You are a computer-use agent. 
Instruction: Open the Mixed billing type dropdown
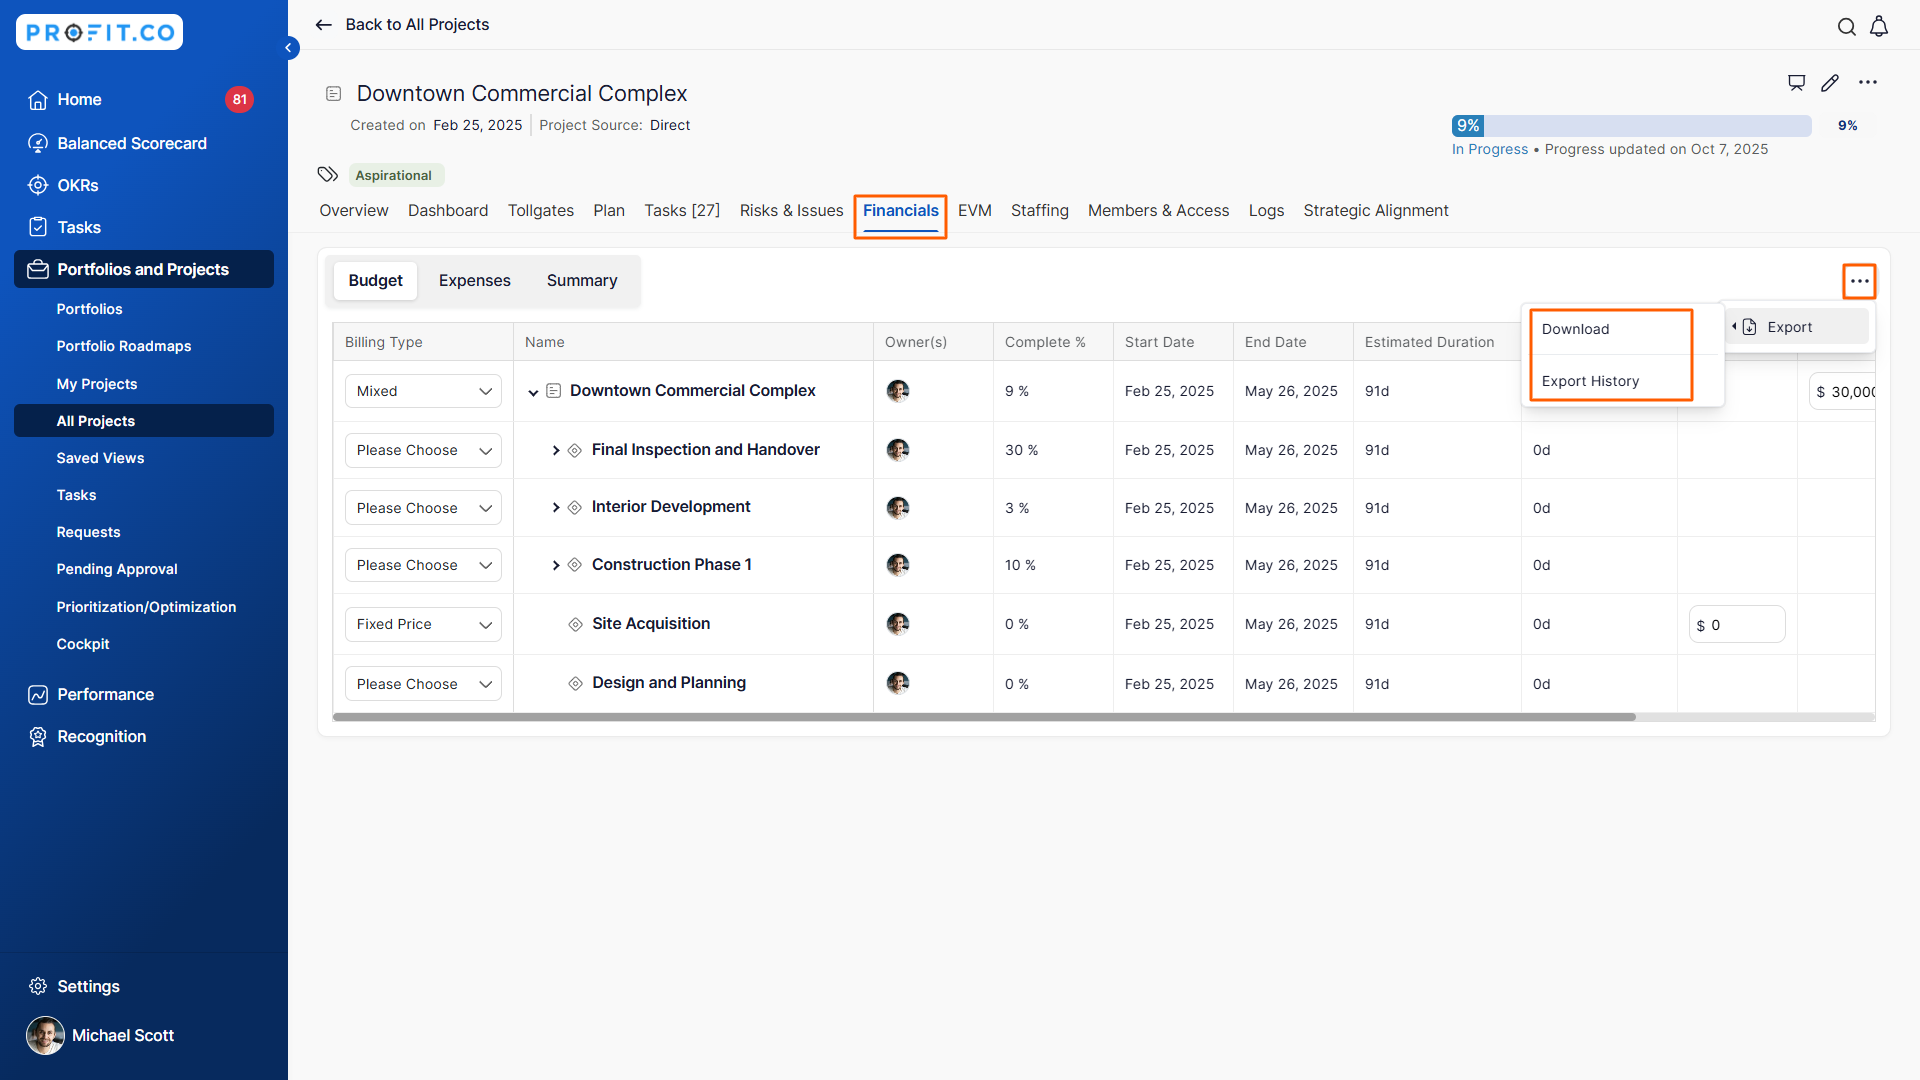pos(423,391)
